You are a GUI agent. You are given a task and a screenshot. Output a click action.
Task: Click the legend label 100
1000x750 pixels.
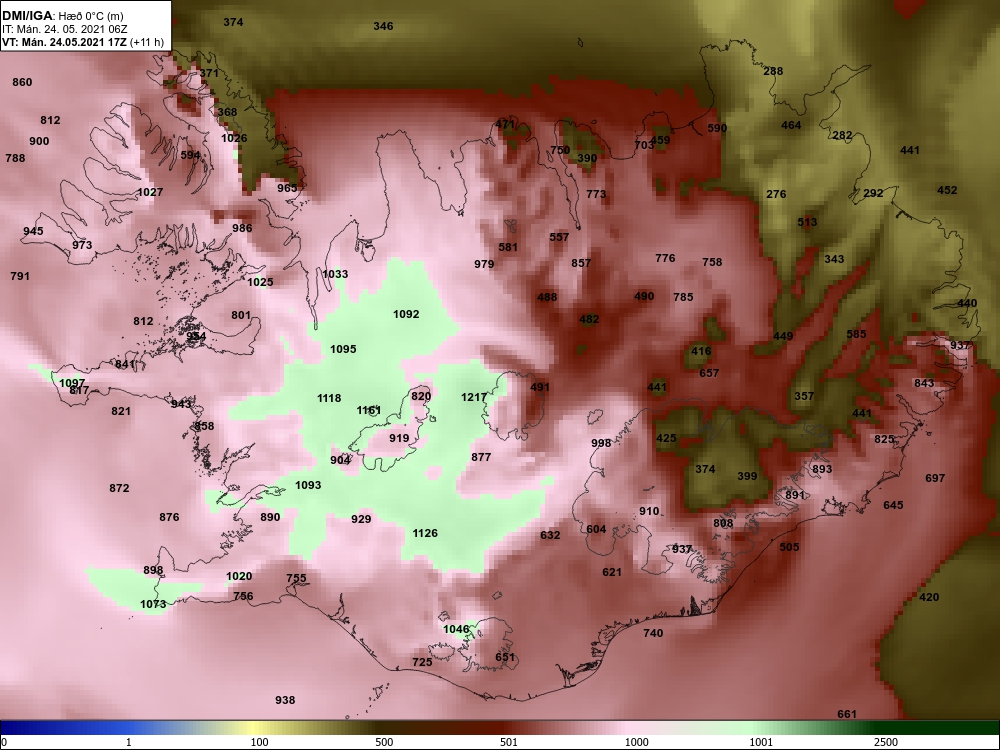click(259, 742)
